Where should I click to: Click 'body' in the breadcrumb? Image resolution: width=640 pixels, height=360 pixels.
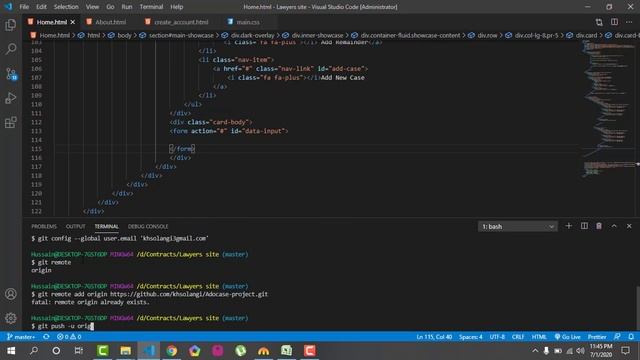[124, 36]
